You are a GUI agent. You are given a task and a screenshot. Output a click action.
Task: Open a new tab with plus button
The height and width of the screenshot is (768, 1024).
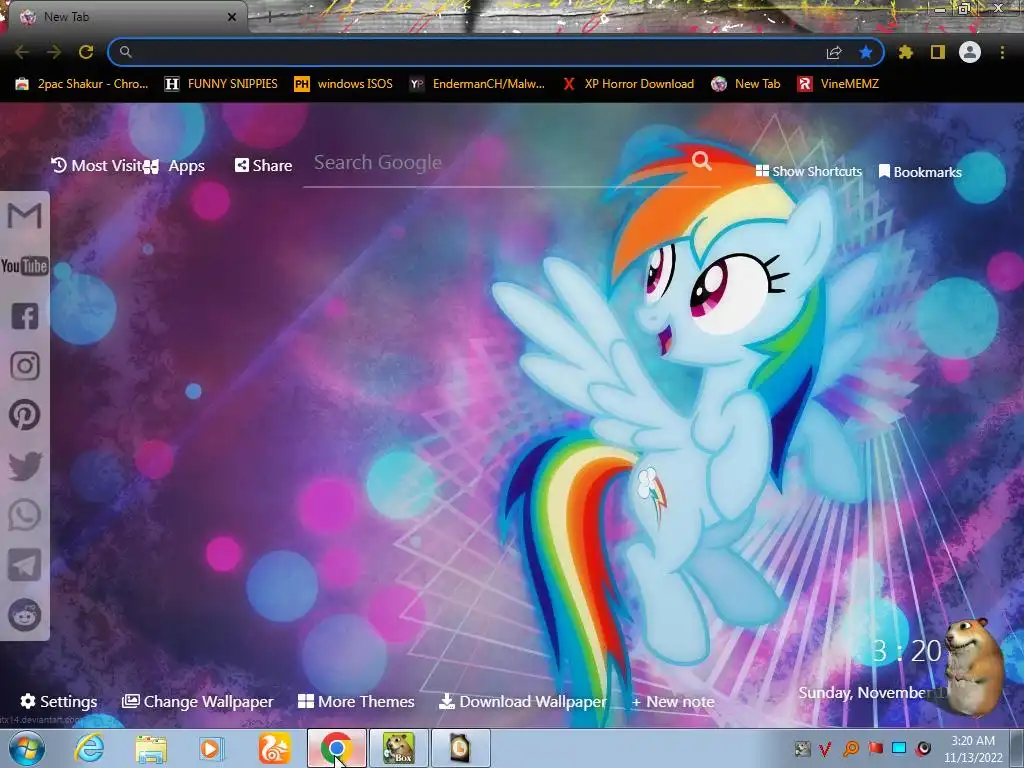(270, 17)
